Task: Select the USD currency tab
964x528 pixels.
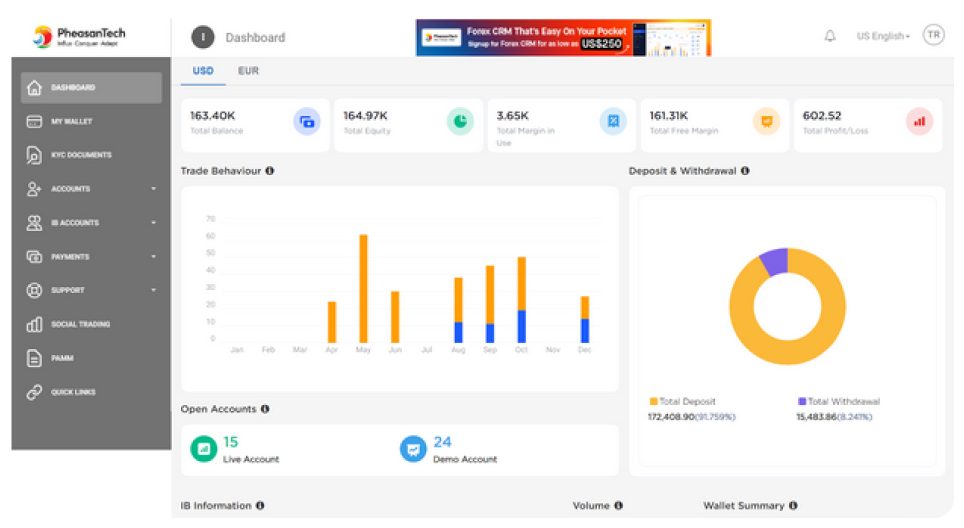Action: coord(203,71)
